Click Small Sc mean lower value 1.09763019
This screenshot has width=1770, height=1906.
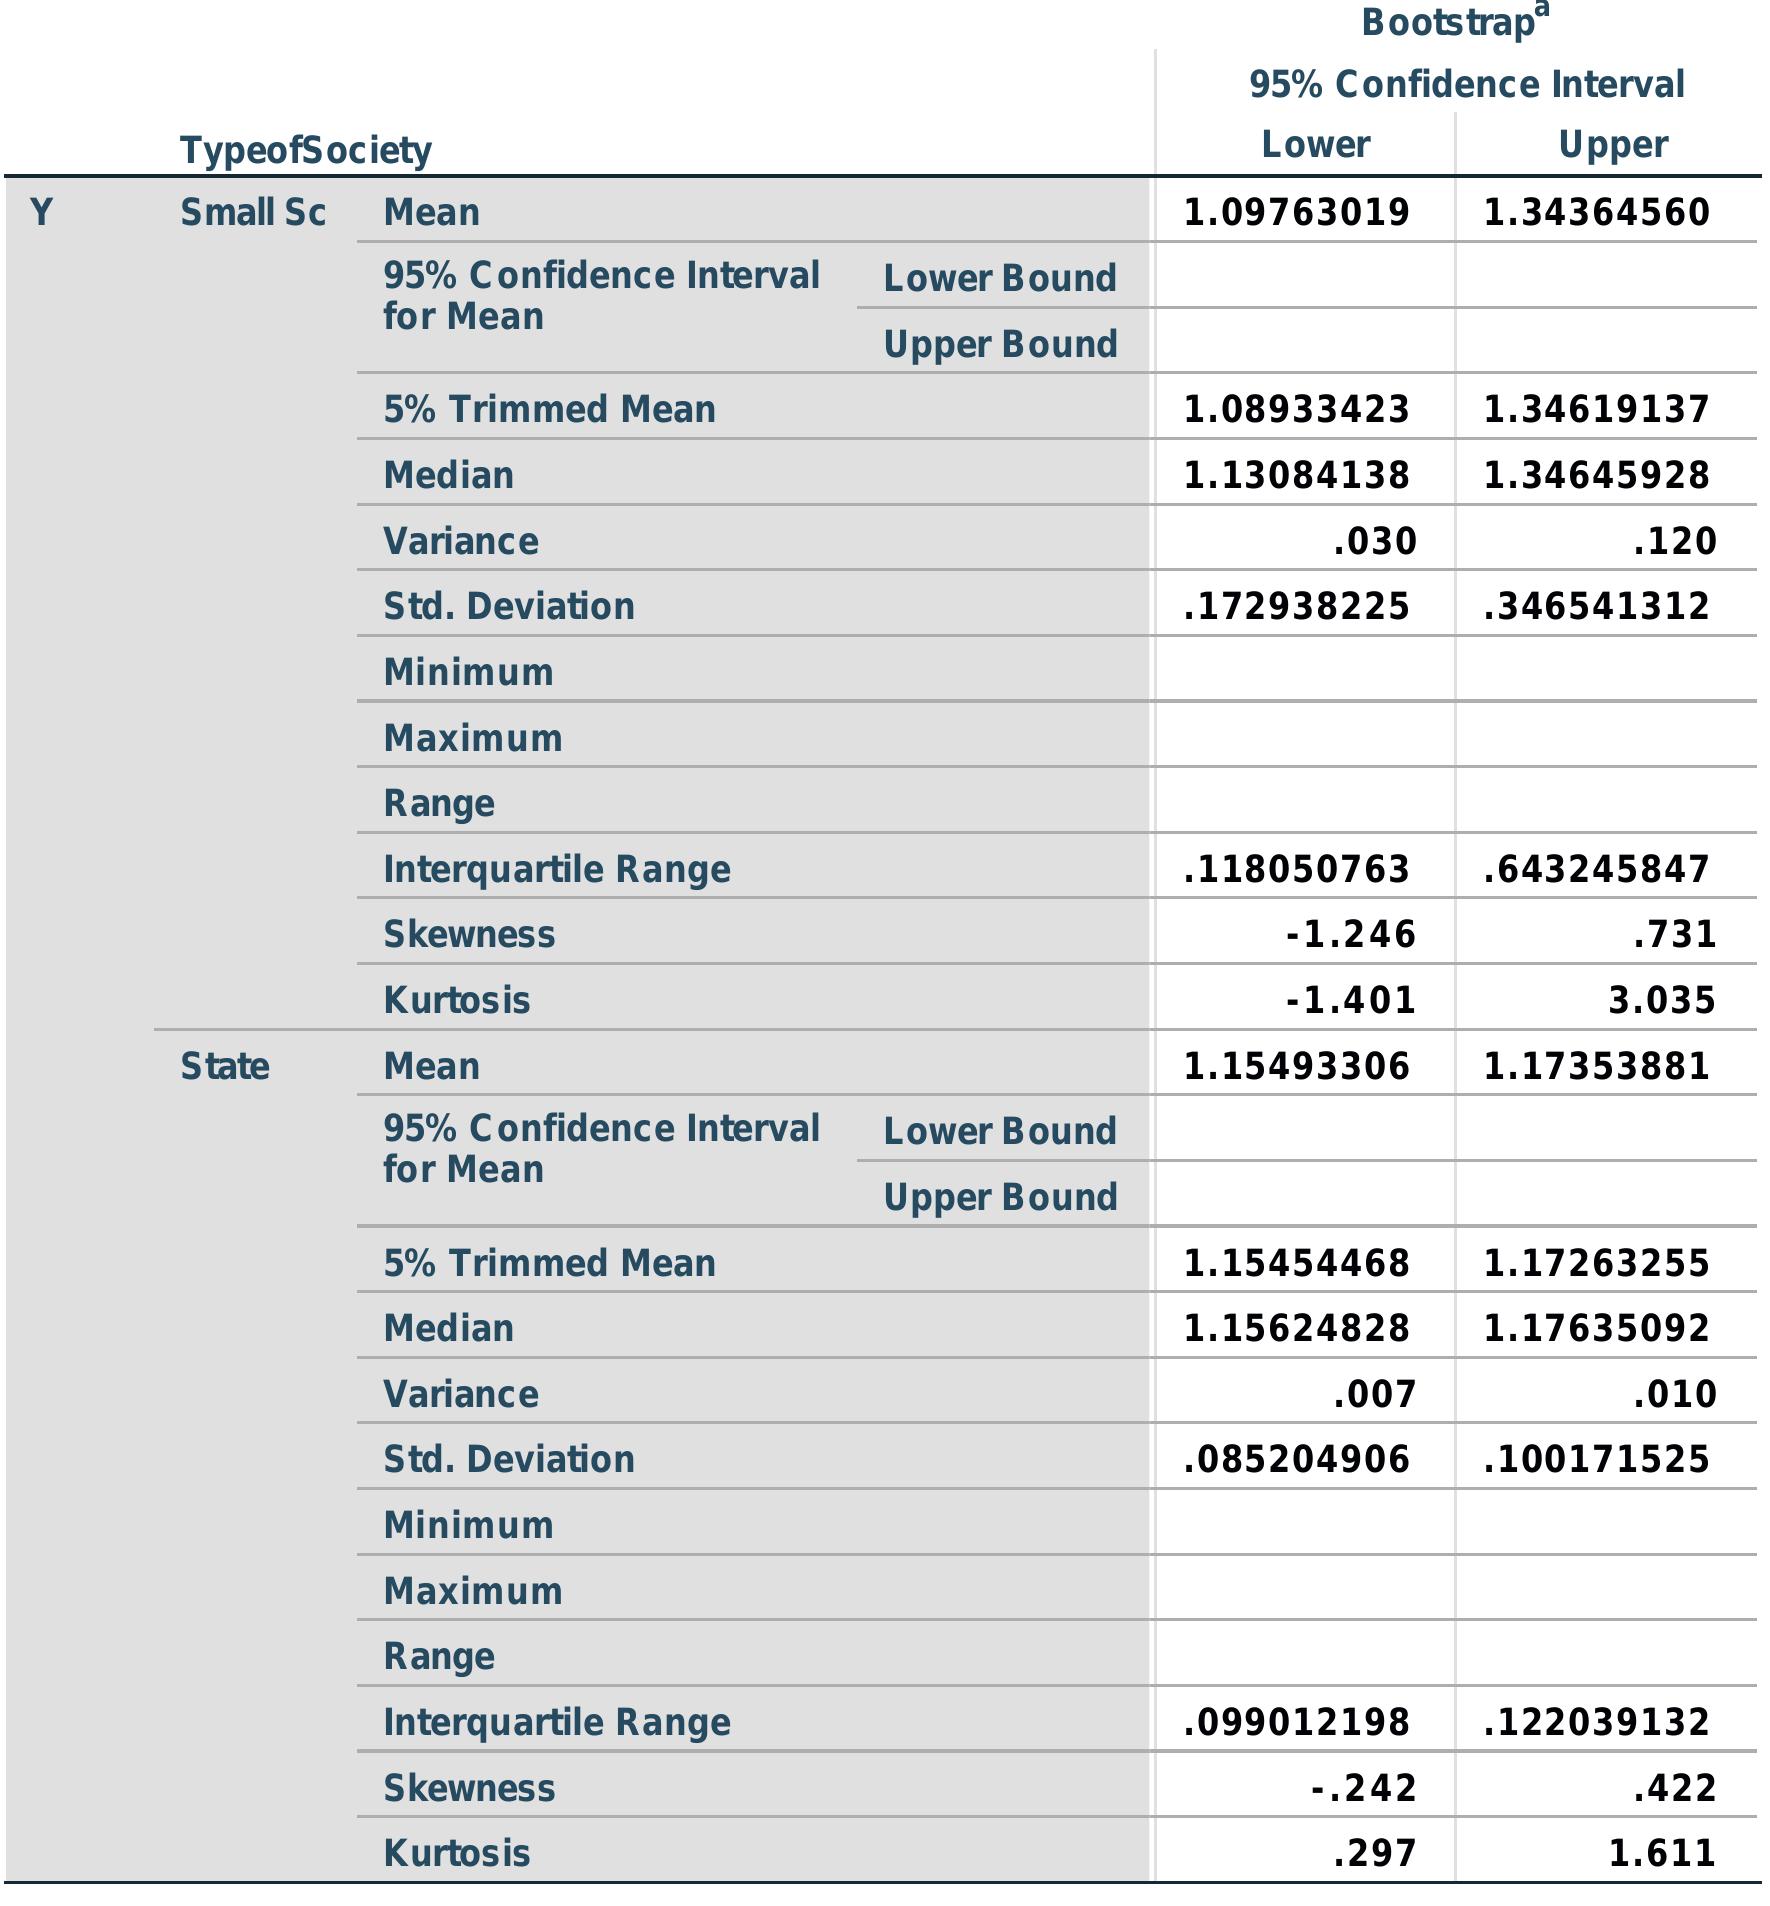[1296, 212]
